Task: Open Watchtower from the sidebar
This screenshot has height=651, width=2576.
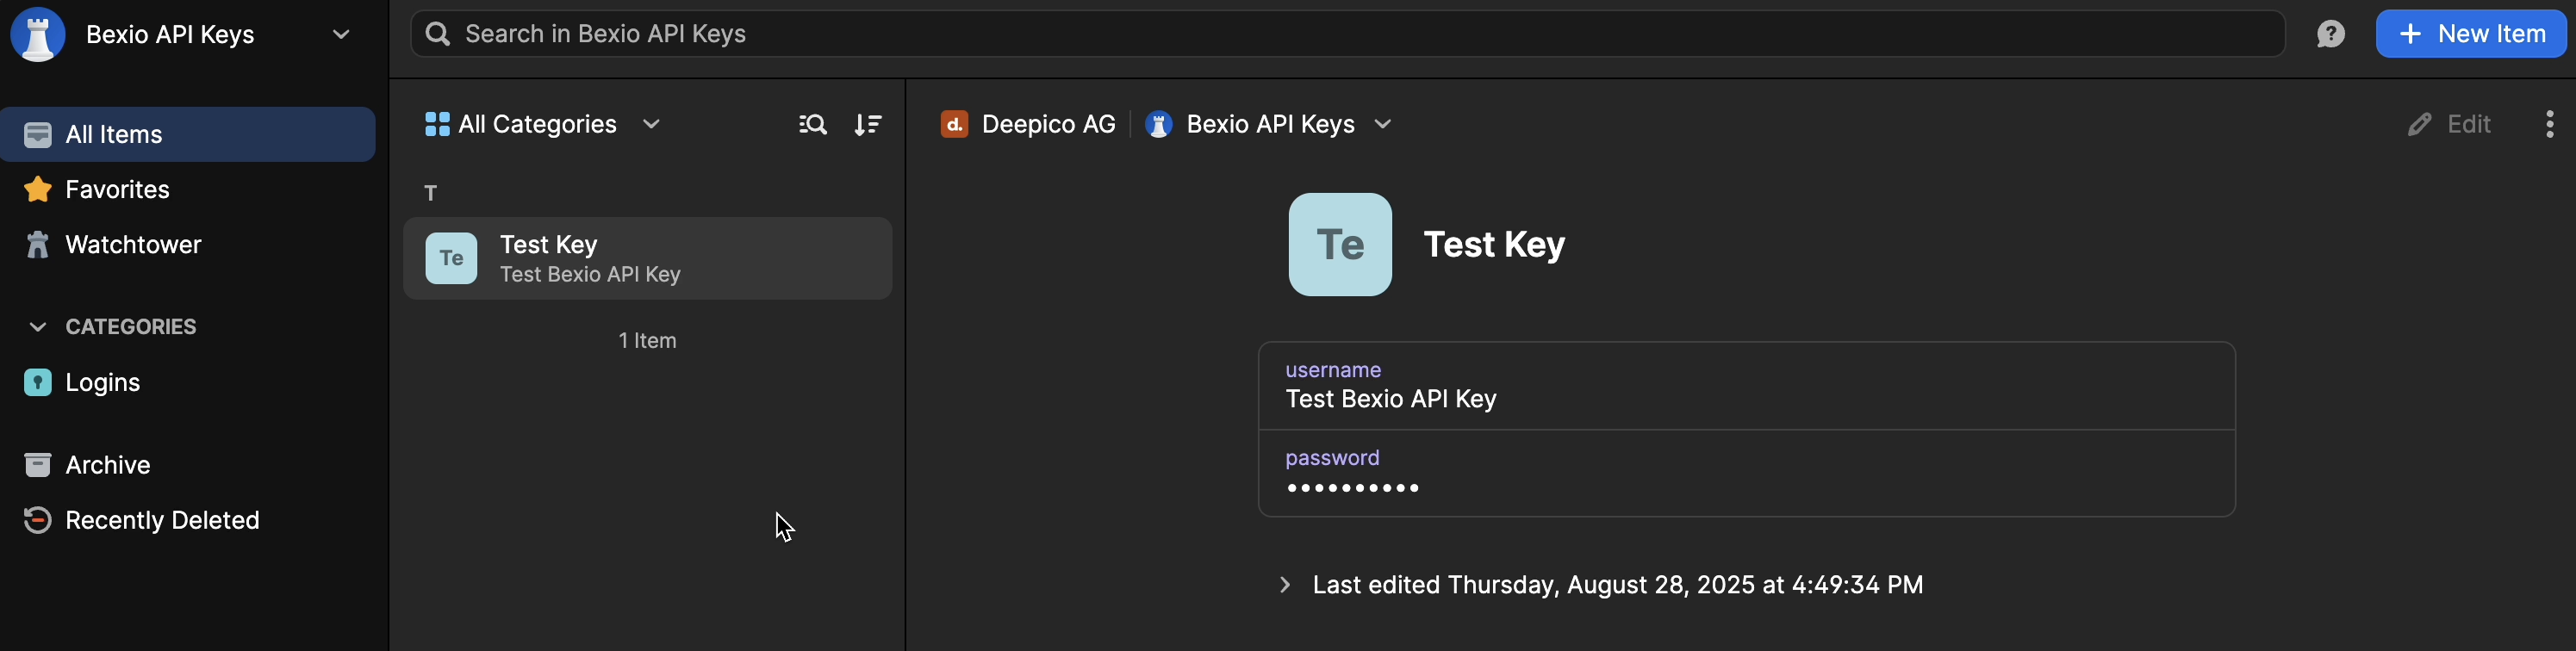Action: 132,245
